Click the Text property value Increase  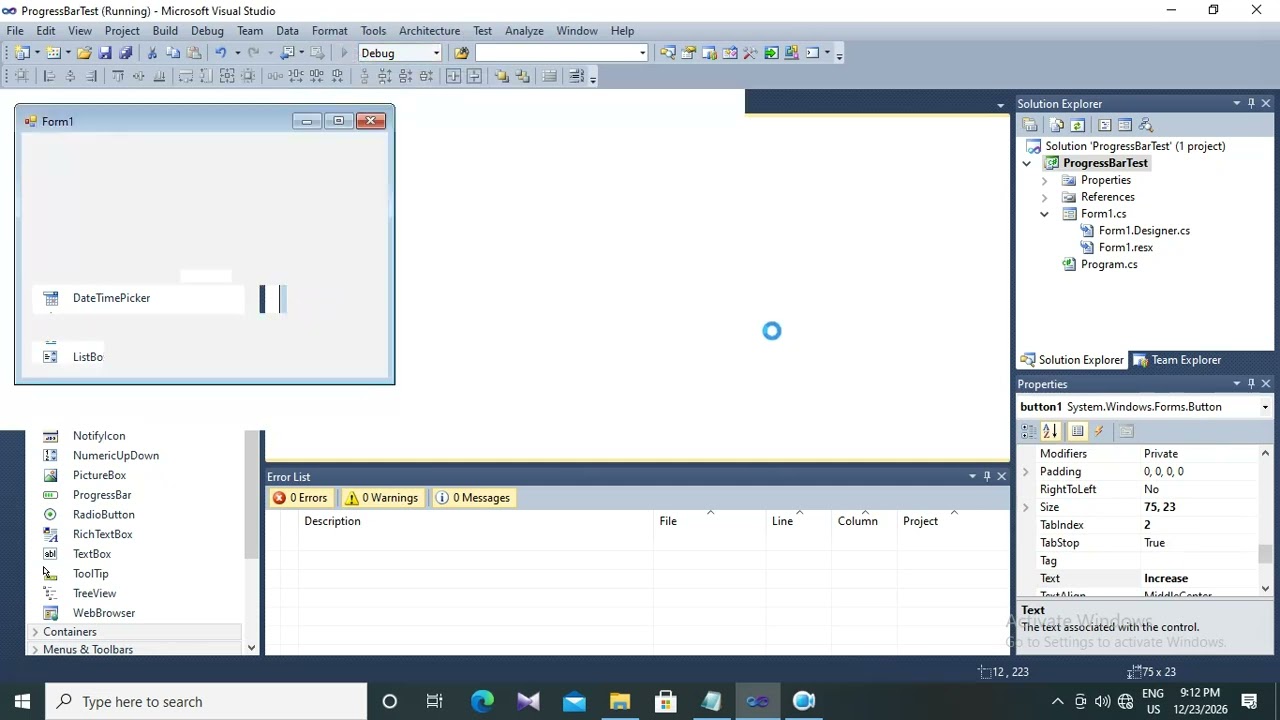coord(1166,579)
